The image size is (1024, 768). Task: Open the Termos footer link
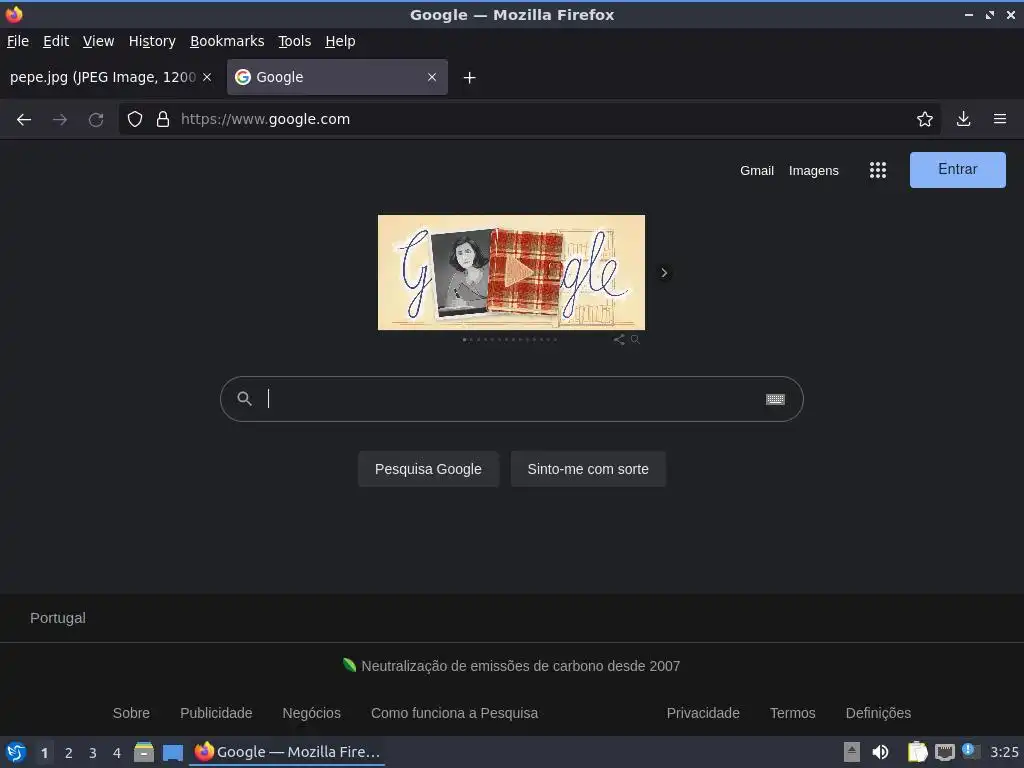793,713
